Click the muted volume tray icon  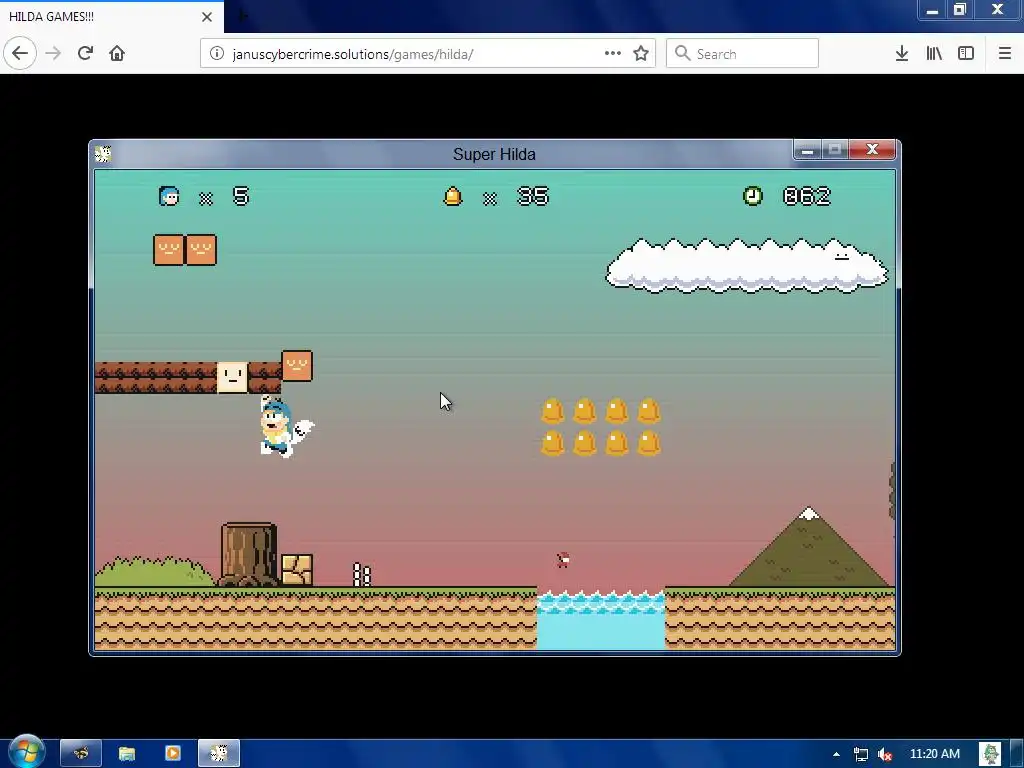(x=885, y=754)
